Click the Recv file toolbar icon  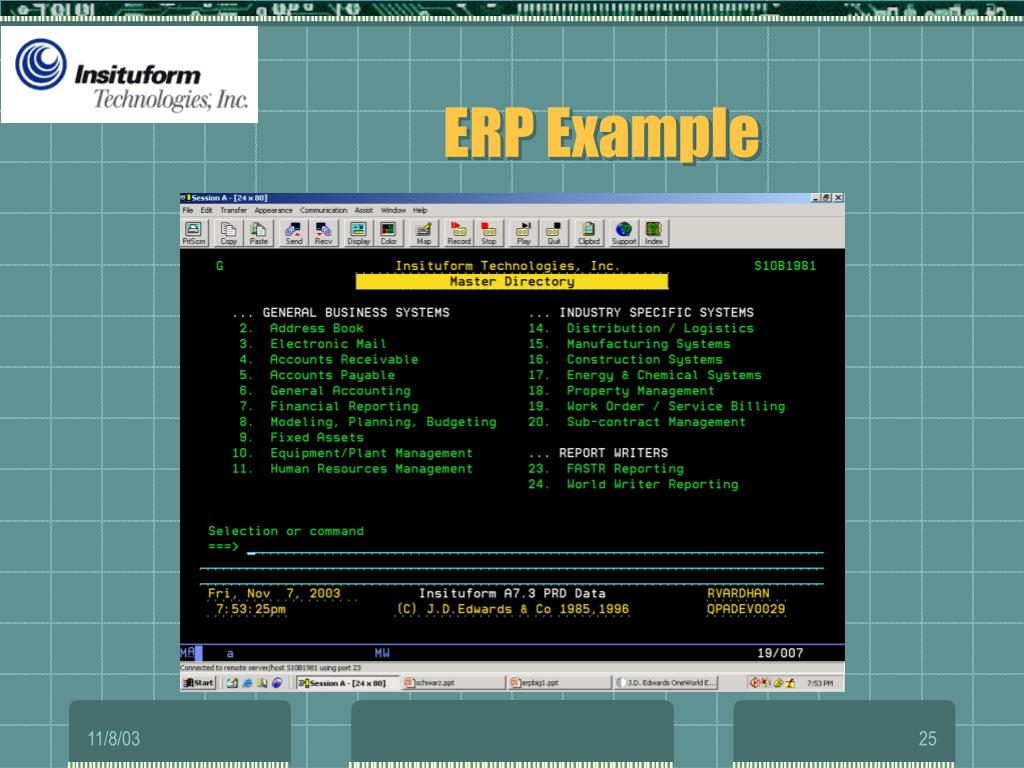(323, 232)
